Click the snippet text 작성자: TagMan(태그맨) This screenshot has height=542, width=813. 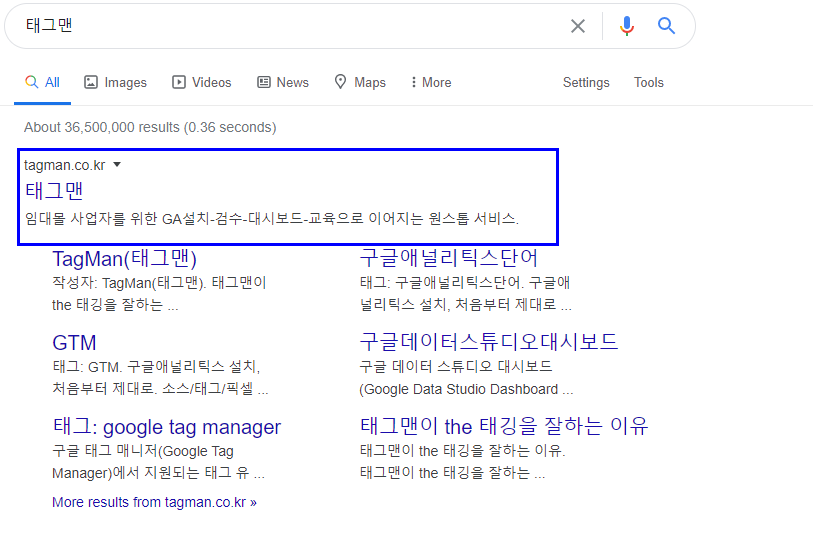[159, 294]
